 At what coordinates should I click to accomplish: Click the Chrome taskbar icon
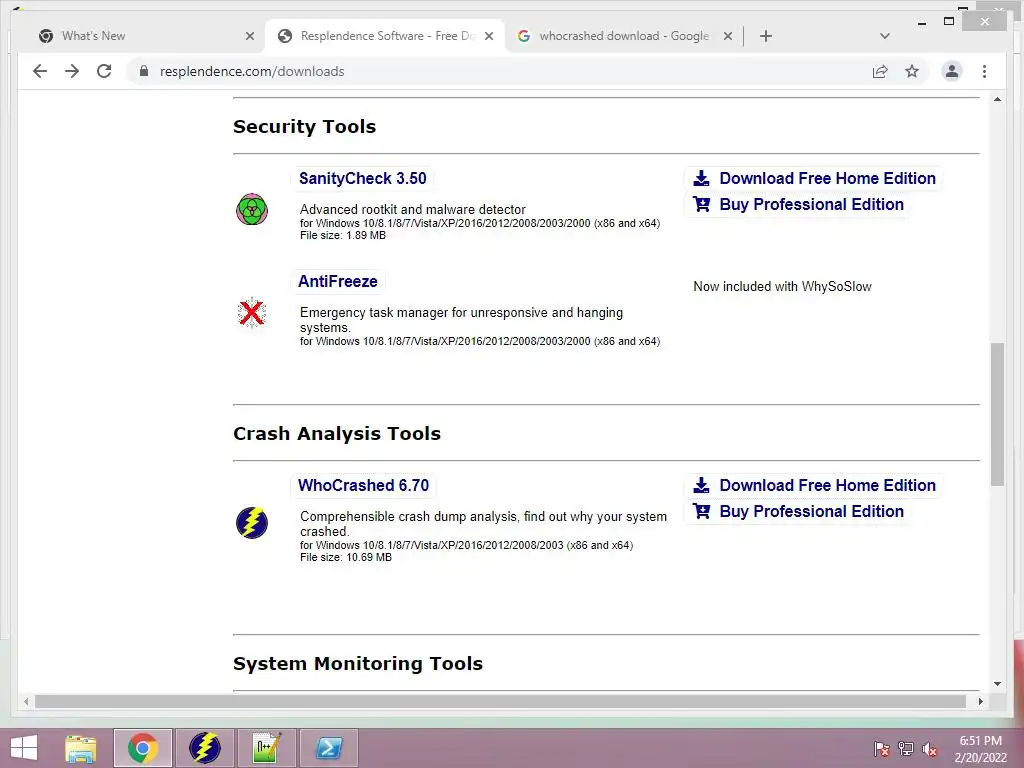[x=143, y=748]
